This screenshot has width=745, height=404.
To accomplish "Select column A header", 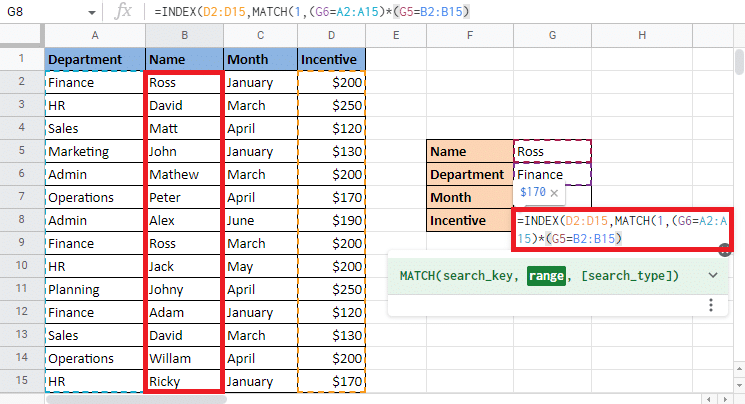I will pyautogui.click(x=95, y=37).
